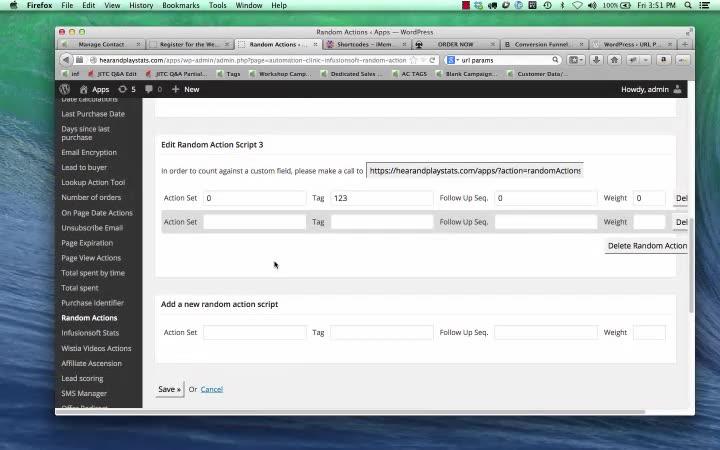Click the search magnifier in search box
The image size is (720, 450).
coord(555,60)
